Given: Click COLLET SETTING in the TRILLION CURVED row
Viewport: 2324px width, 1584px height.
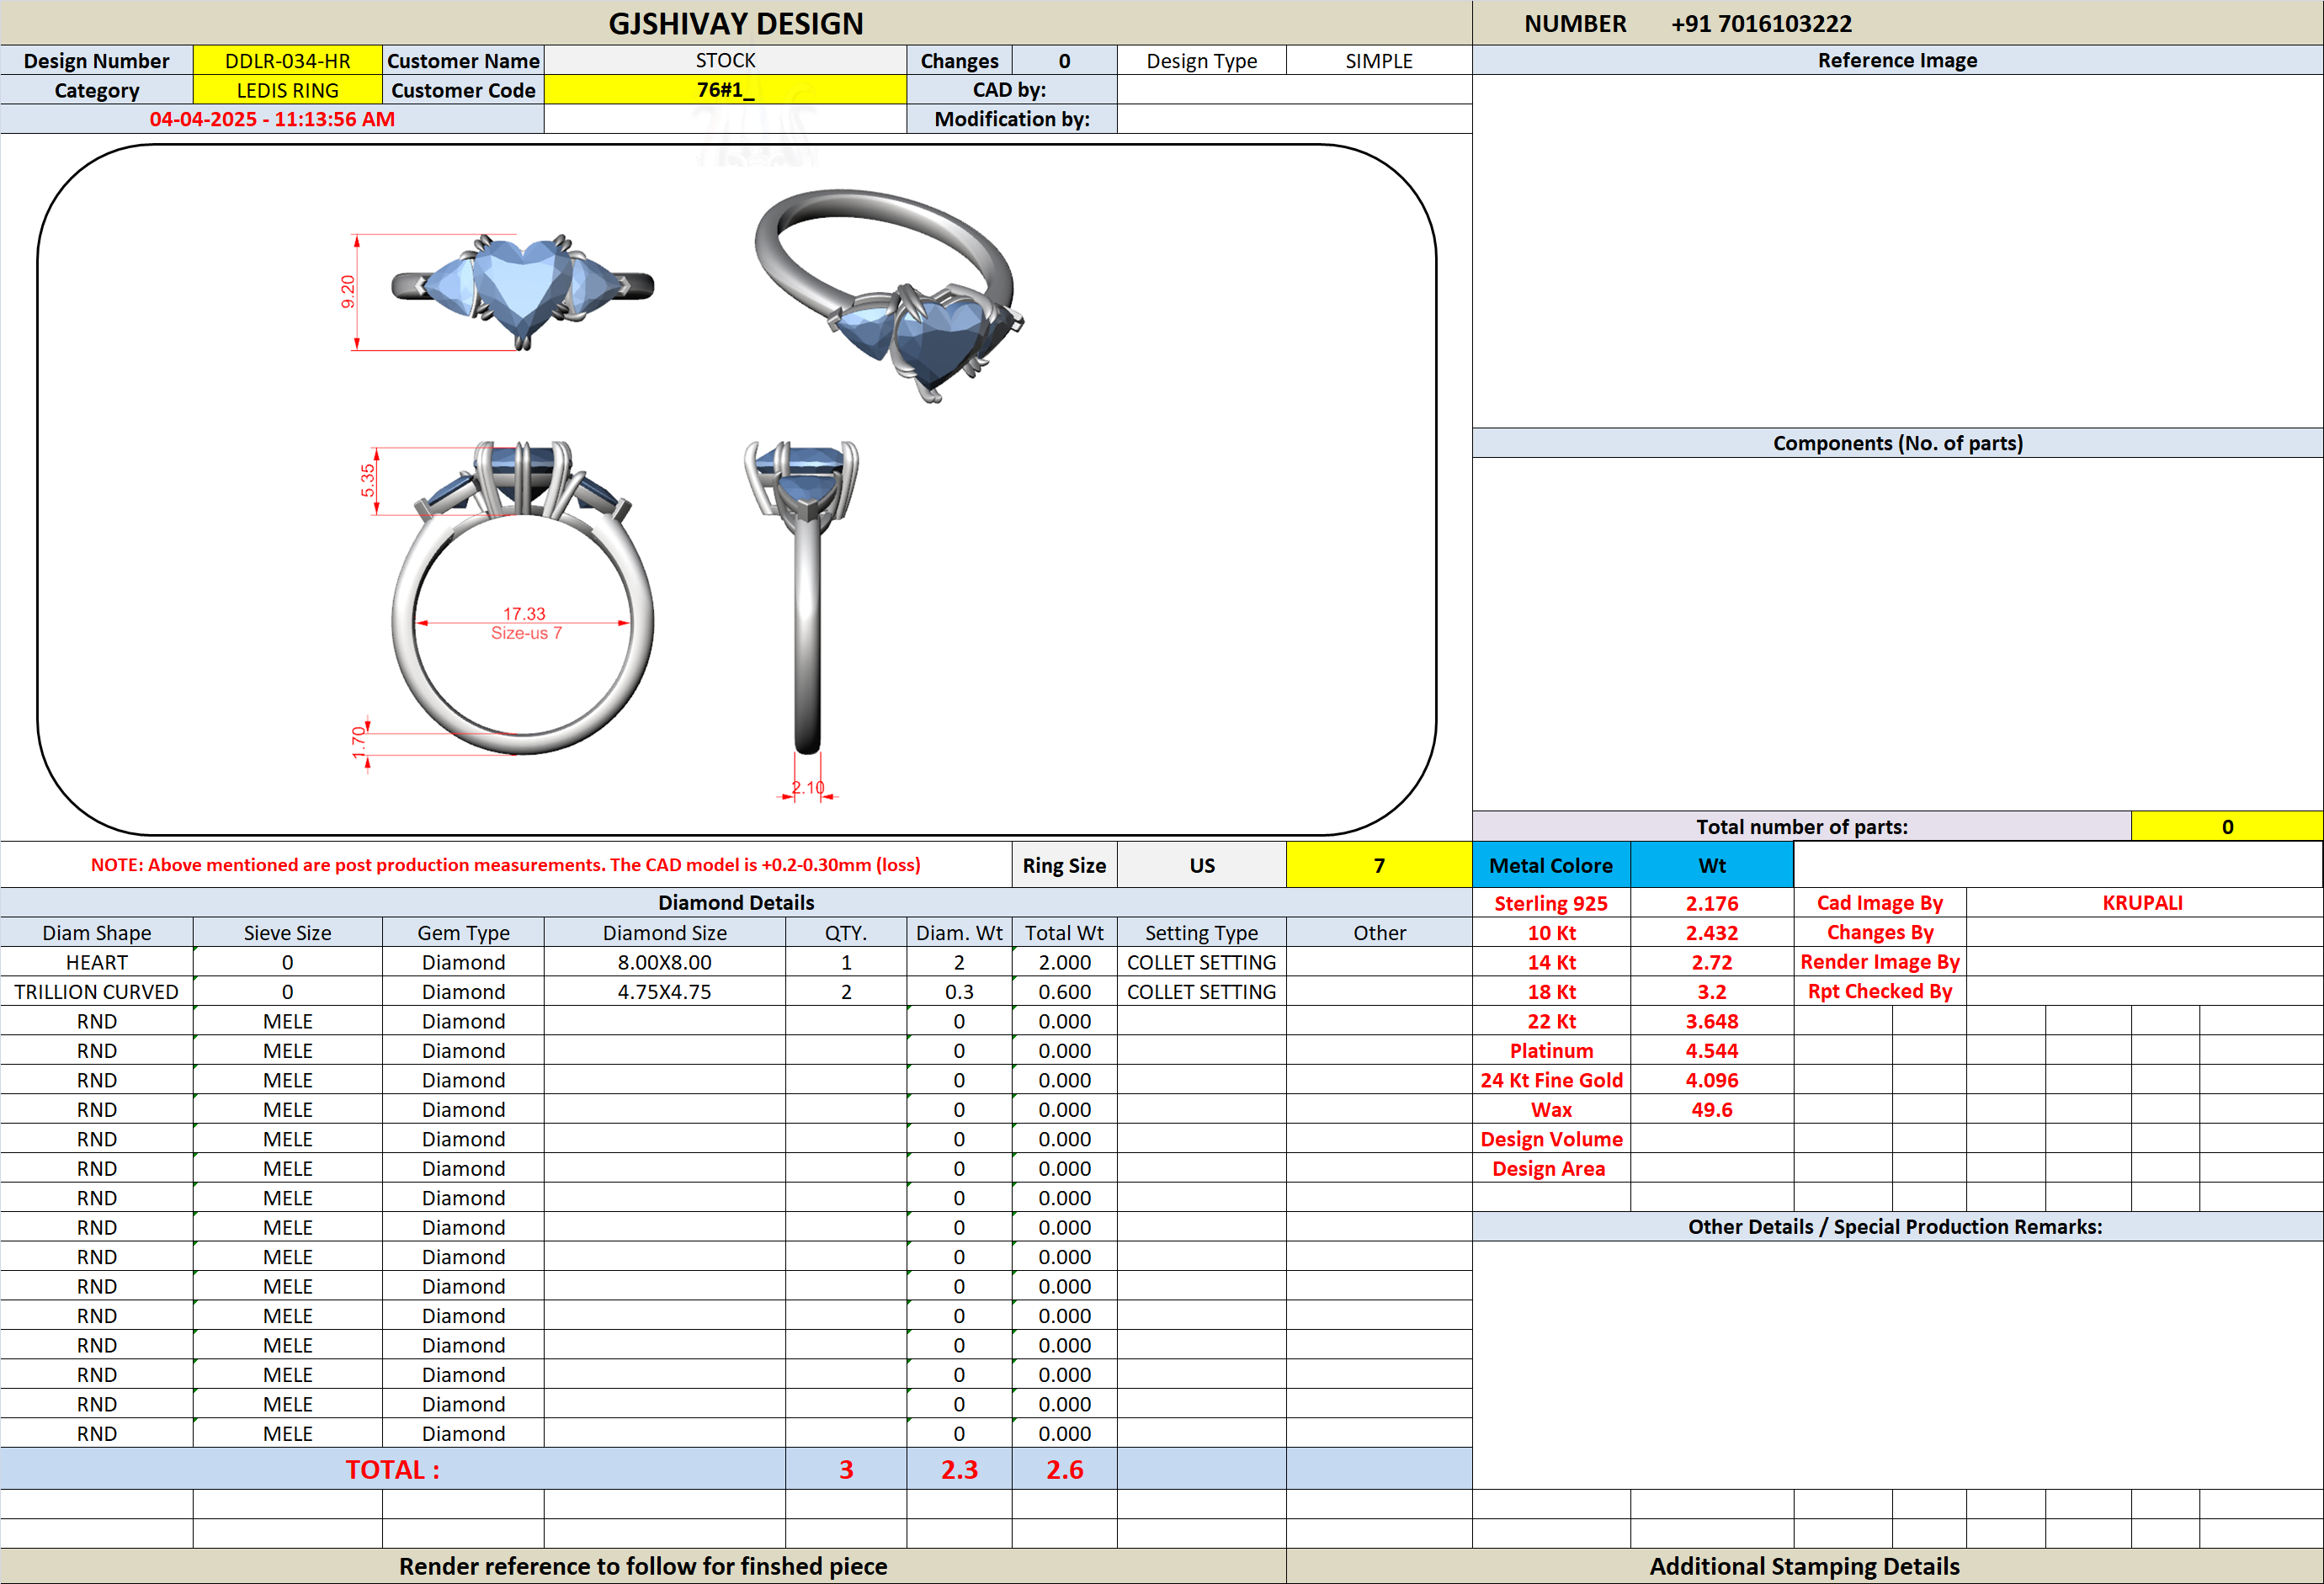Looking at the screenshot, I should point(1201,992).
